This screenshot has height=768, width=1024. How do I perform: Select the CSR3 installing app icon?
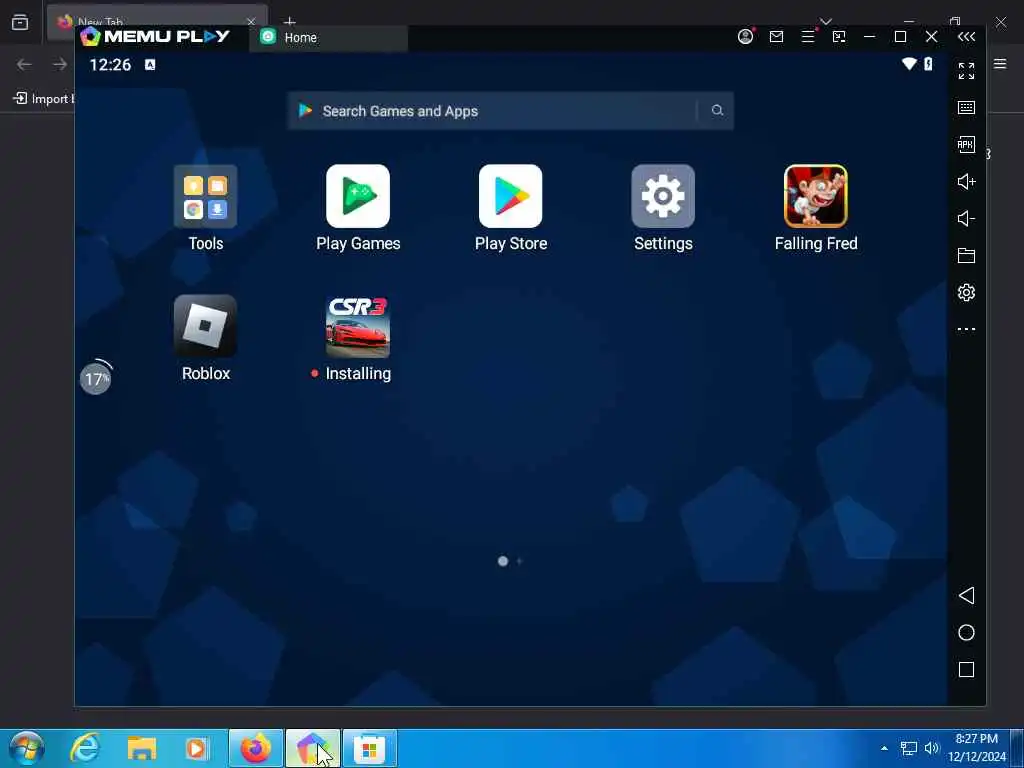pos(358,326)
